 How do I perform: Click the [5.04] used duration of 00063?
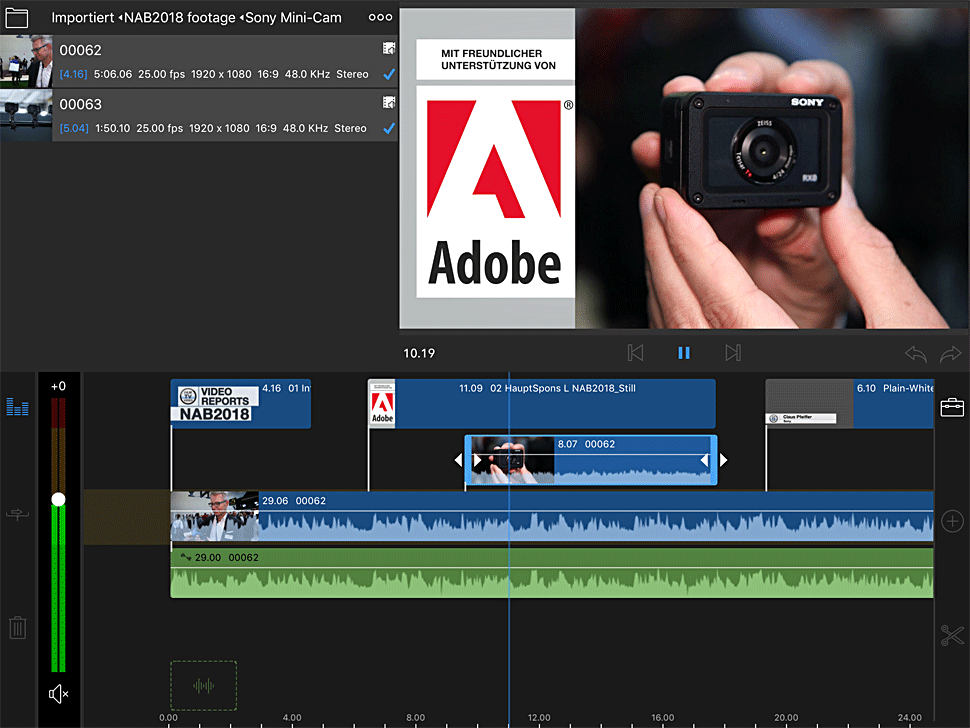74,129
